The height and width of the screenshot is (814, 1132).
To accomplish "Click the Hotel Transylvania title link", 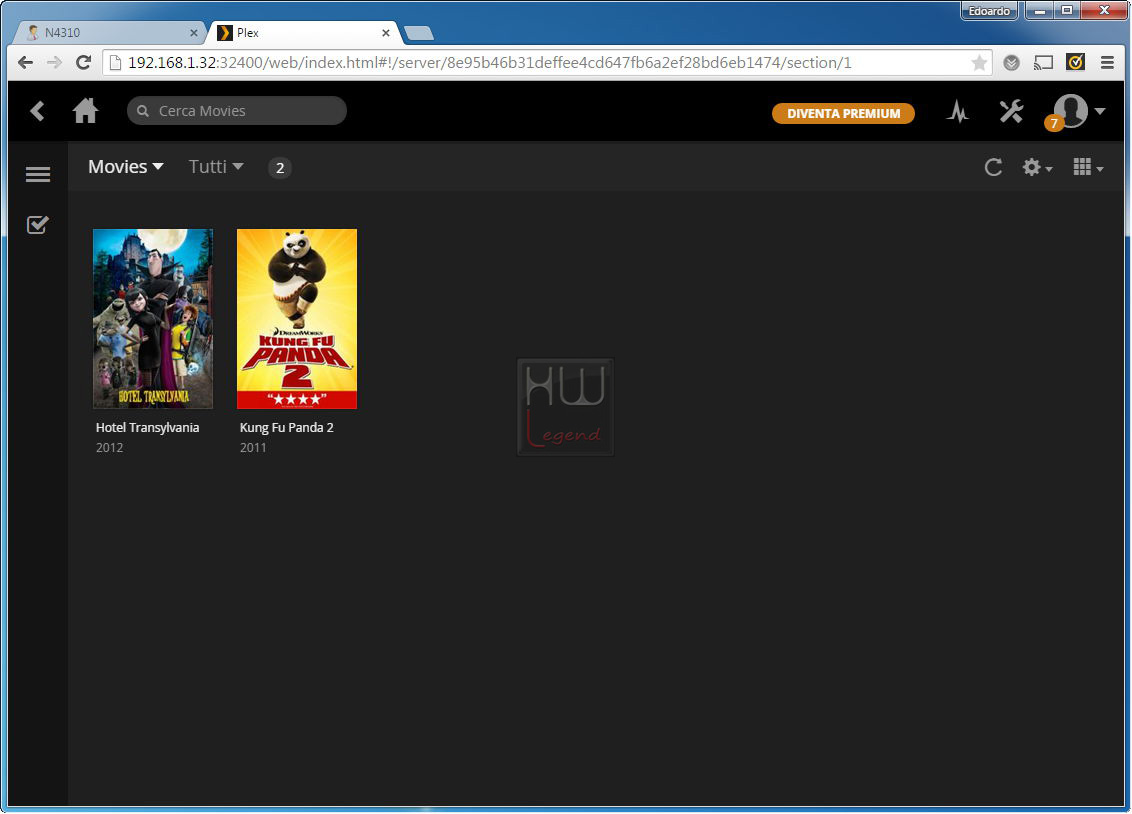I will tap(147, 427).
